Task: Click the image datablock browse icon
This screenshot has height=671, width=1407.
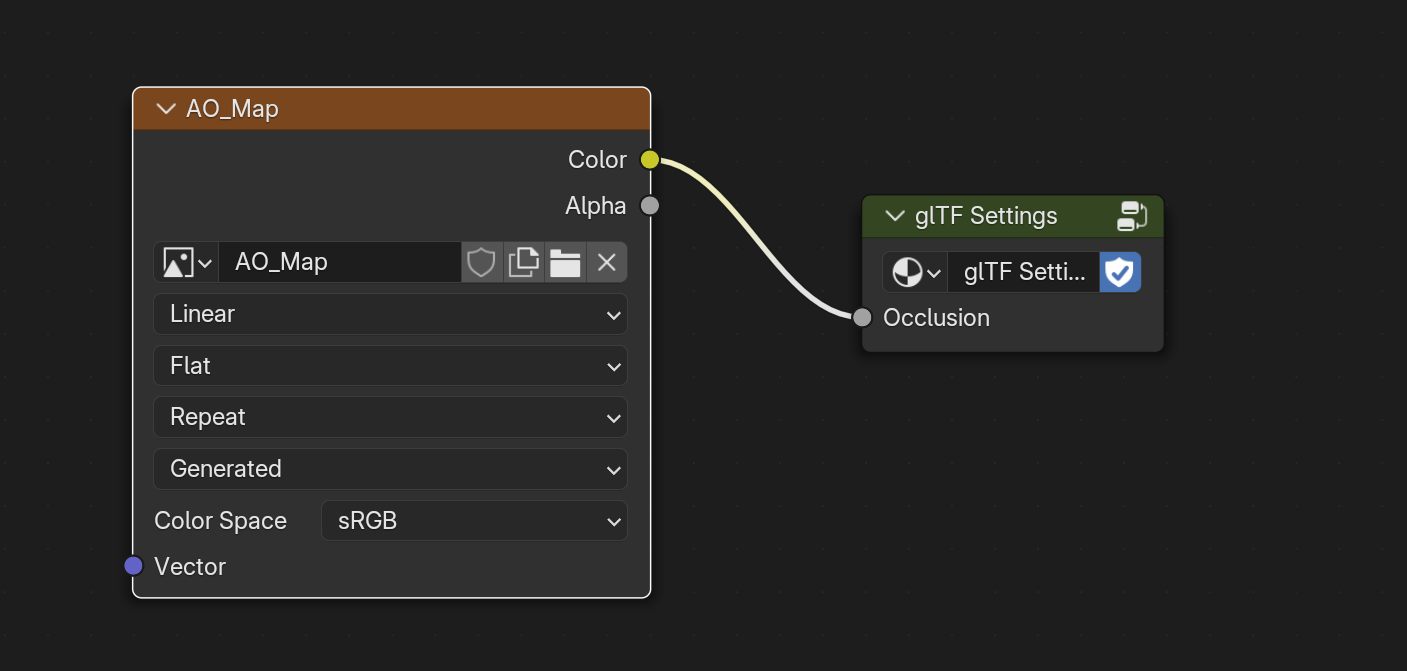Action: coord(186,262)
